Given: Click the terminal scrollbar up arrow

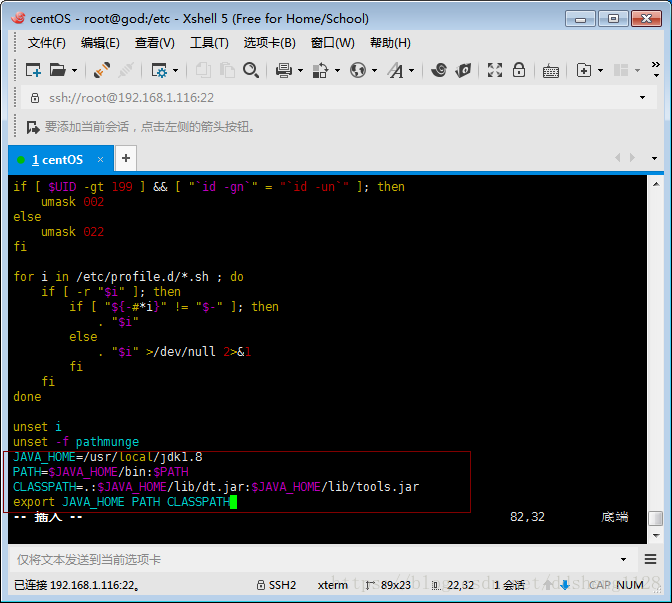Looking at the screenshot, I should click(x=656, y=184).
